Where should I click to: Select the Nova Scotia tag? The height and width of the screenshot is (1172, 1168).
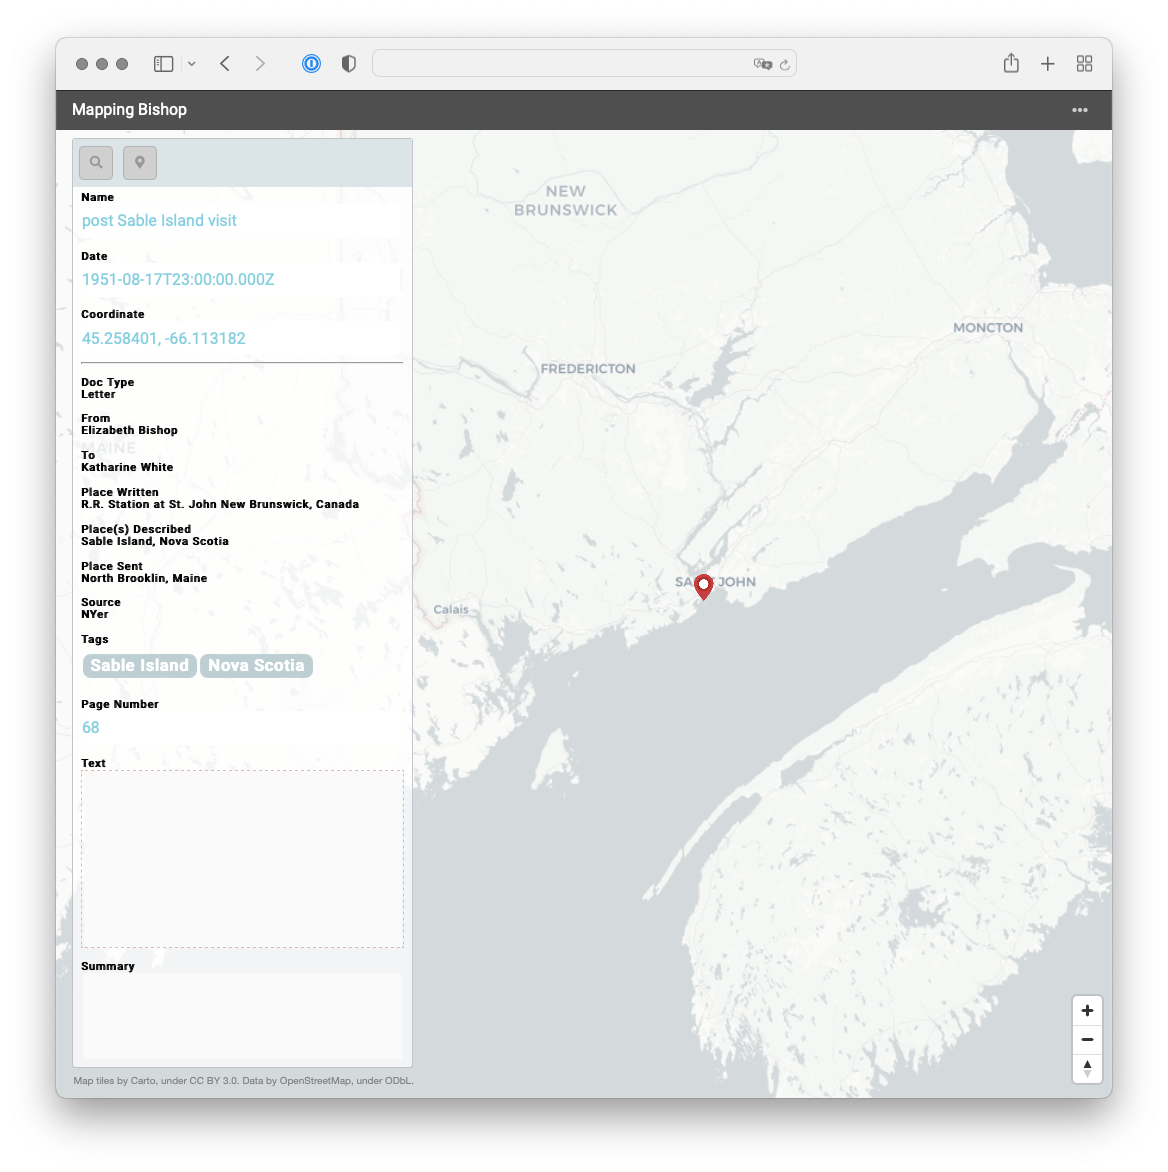256,665
